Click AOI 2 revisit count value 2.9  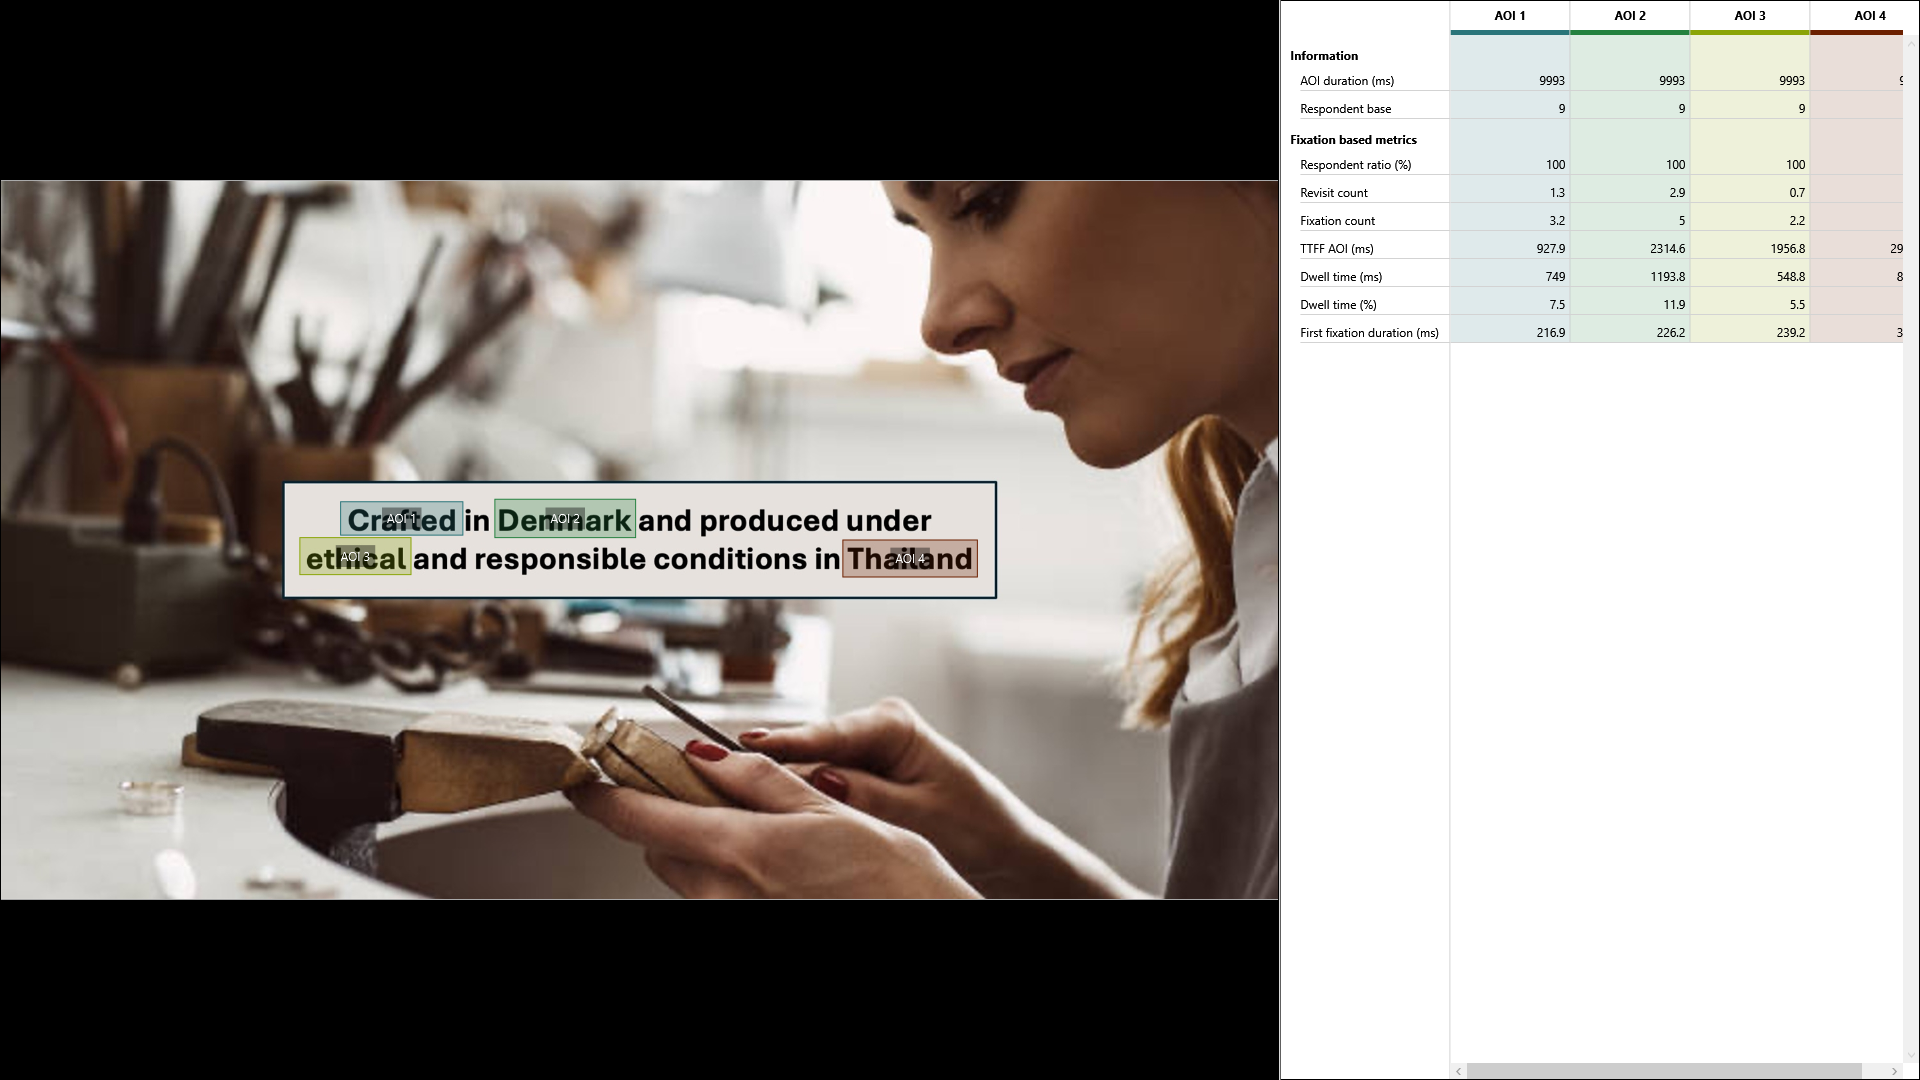point(1677,193)
